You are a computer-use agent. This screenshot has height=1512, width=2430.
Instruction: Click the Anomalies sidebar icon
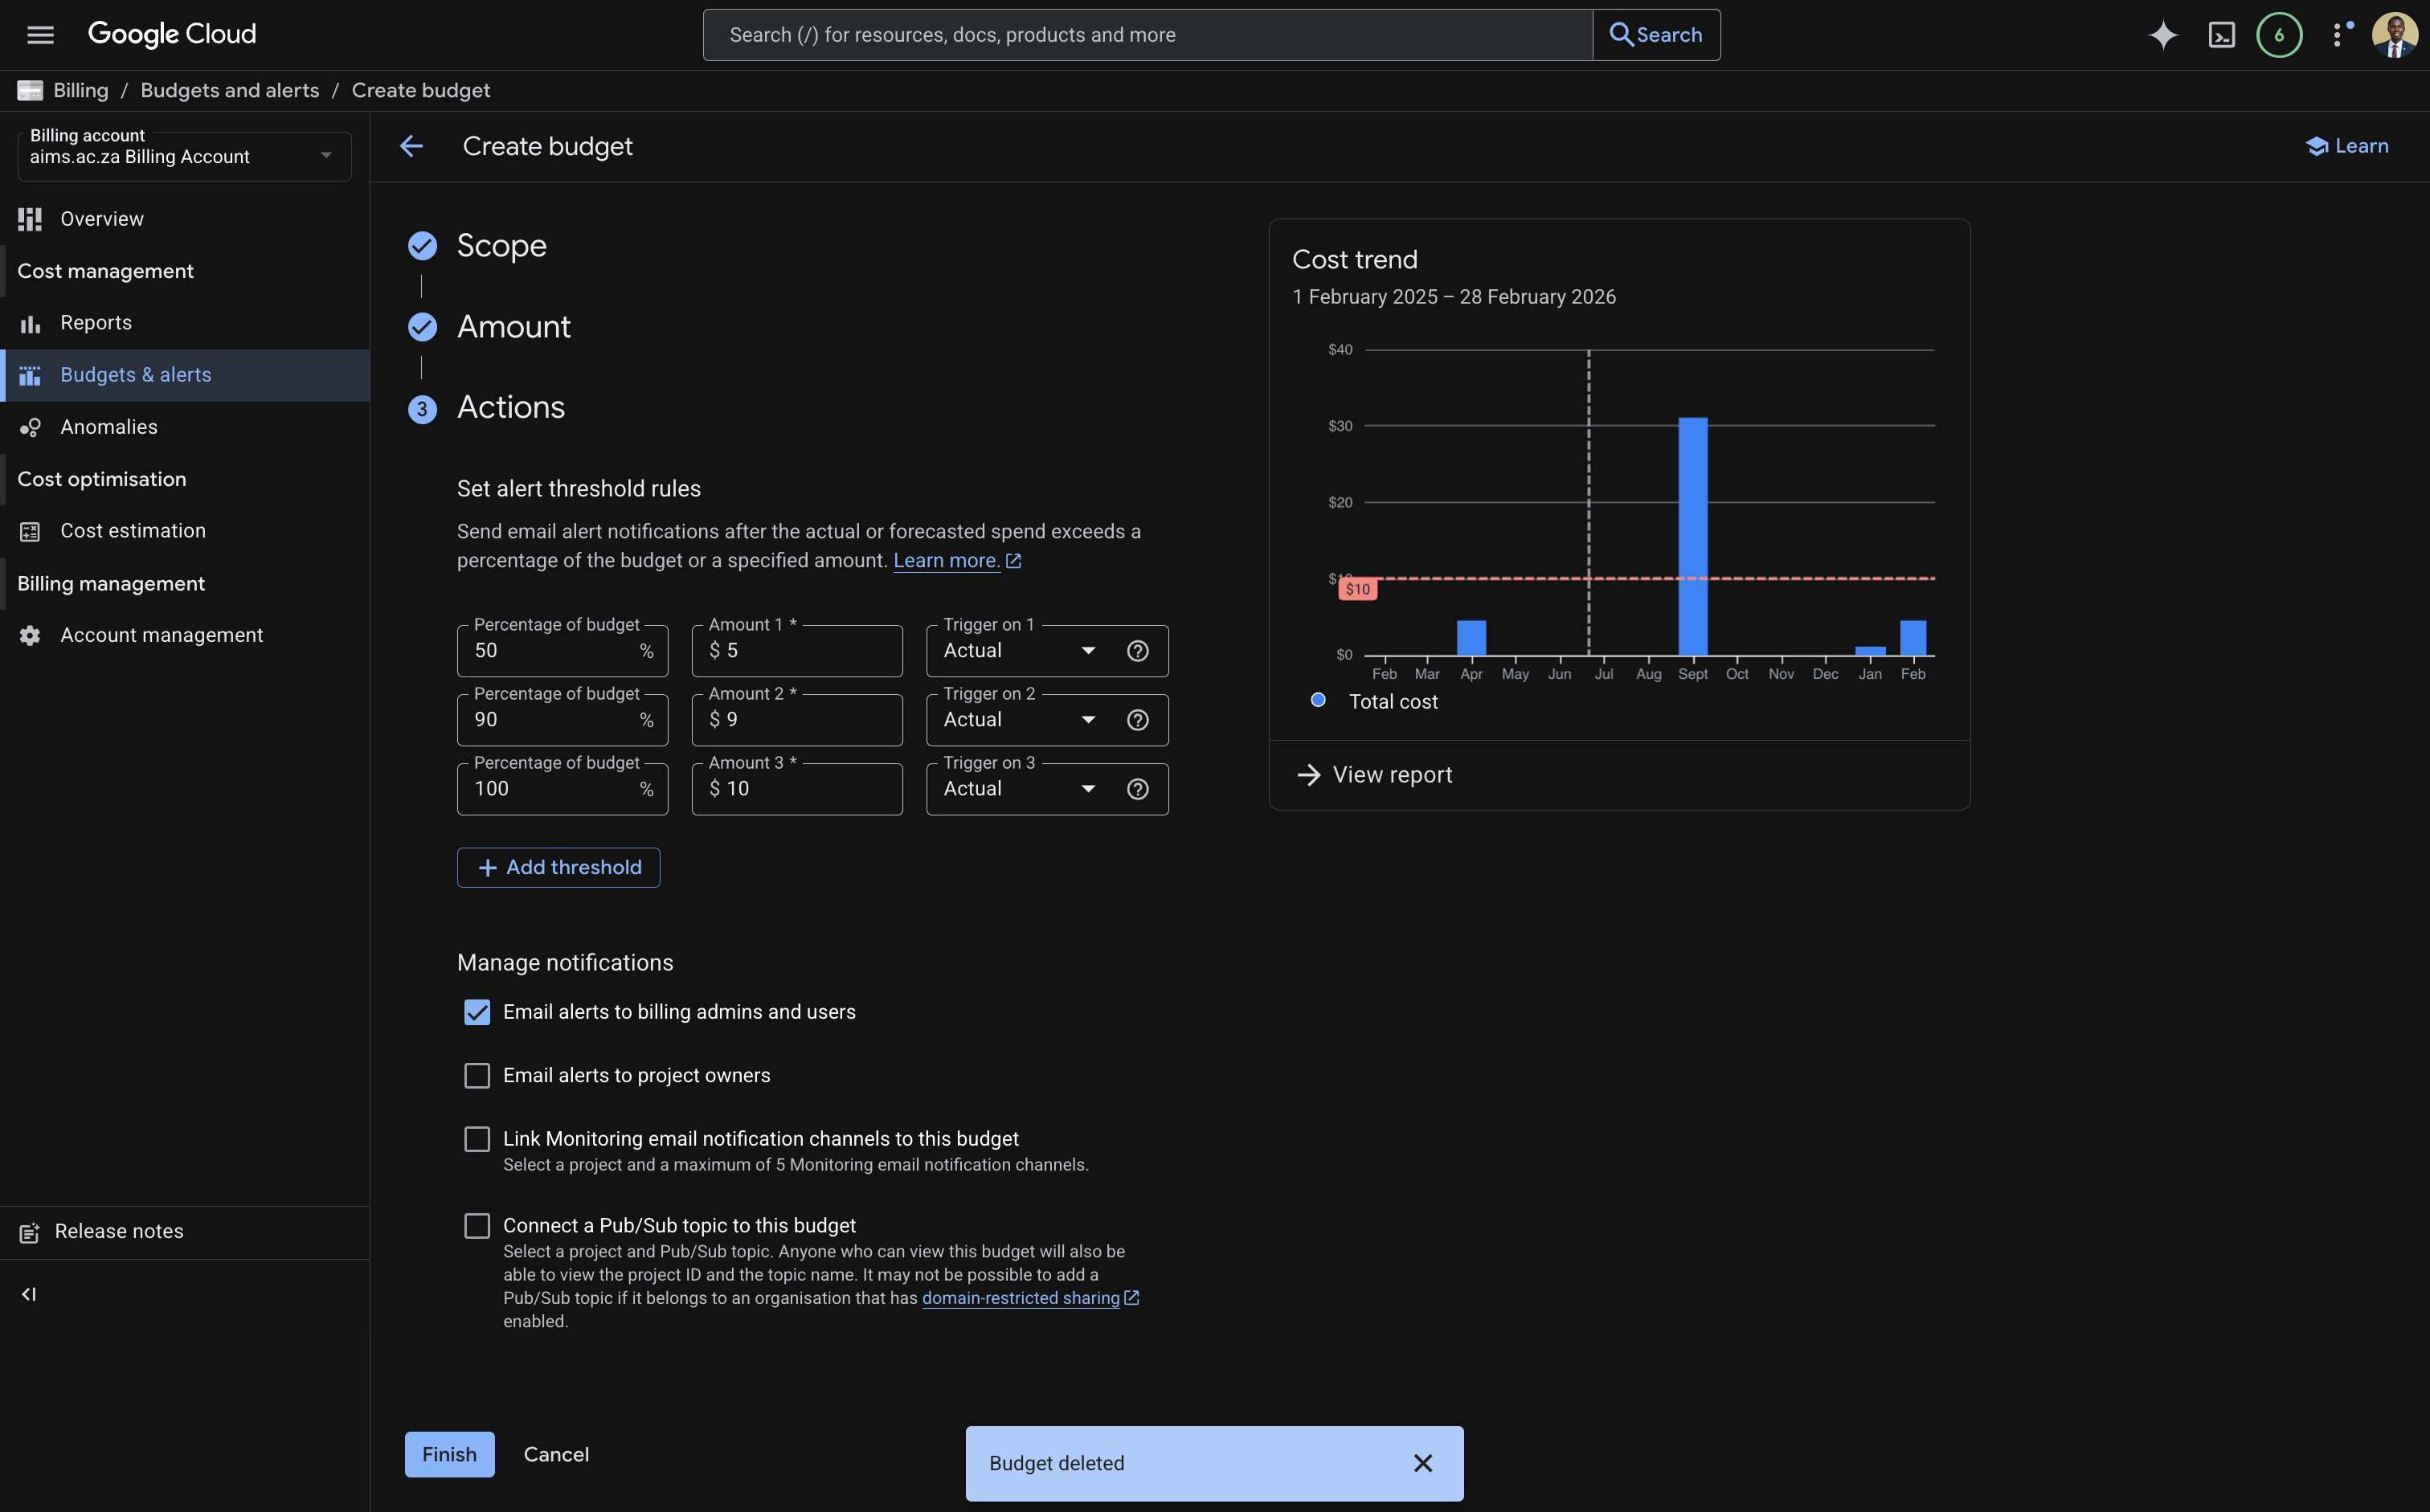30,427
